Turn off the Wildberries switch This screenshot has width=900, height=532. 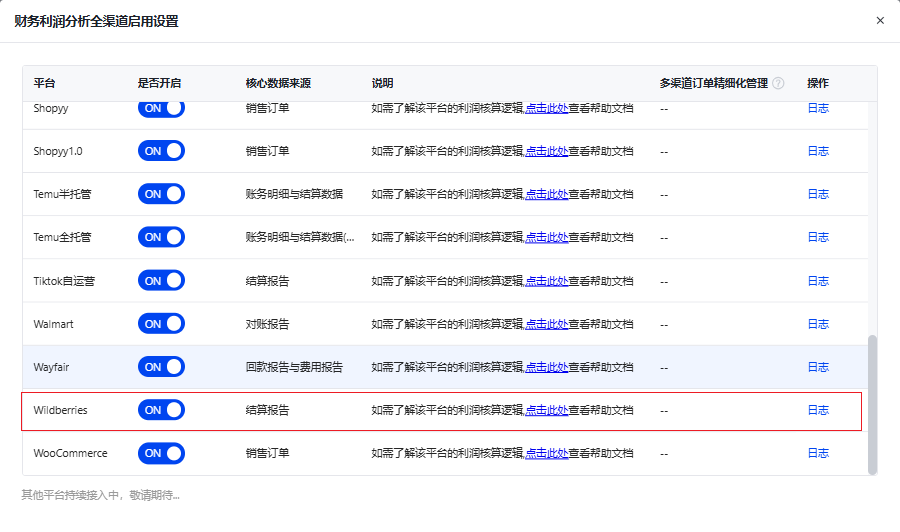[161, 410]
